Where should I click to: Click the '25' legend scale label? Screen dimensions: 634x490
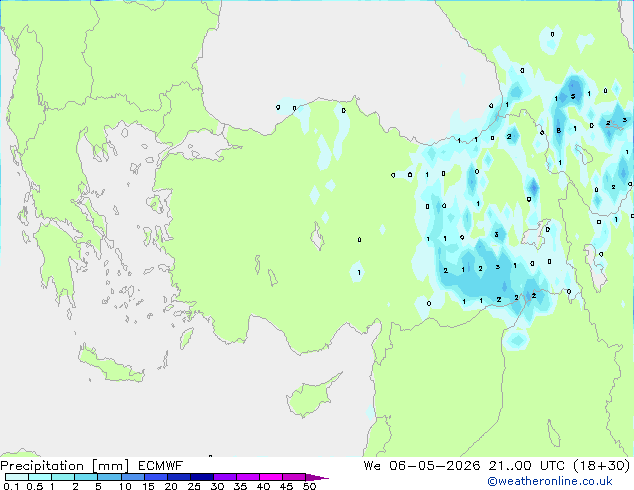194,486
